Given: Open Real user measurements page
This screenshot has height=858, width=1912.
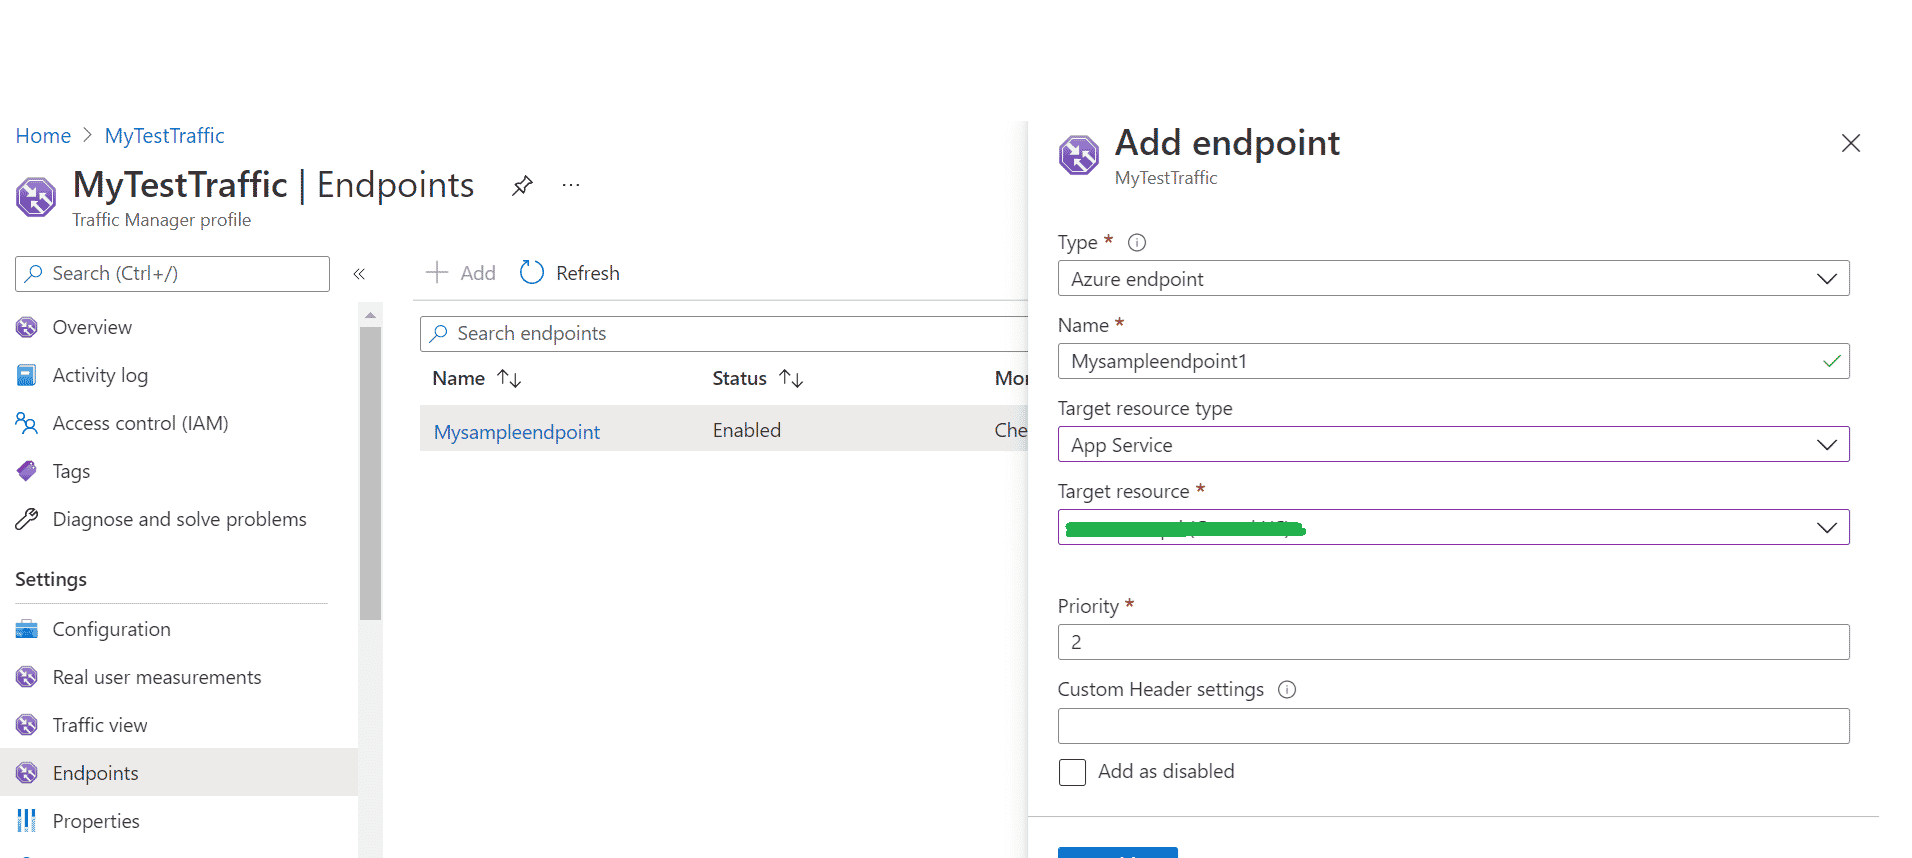Looking at the screenshot, I should (x=157, y=677).
